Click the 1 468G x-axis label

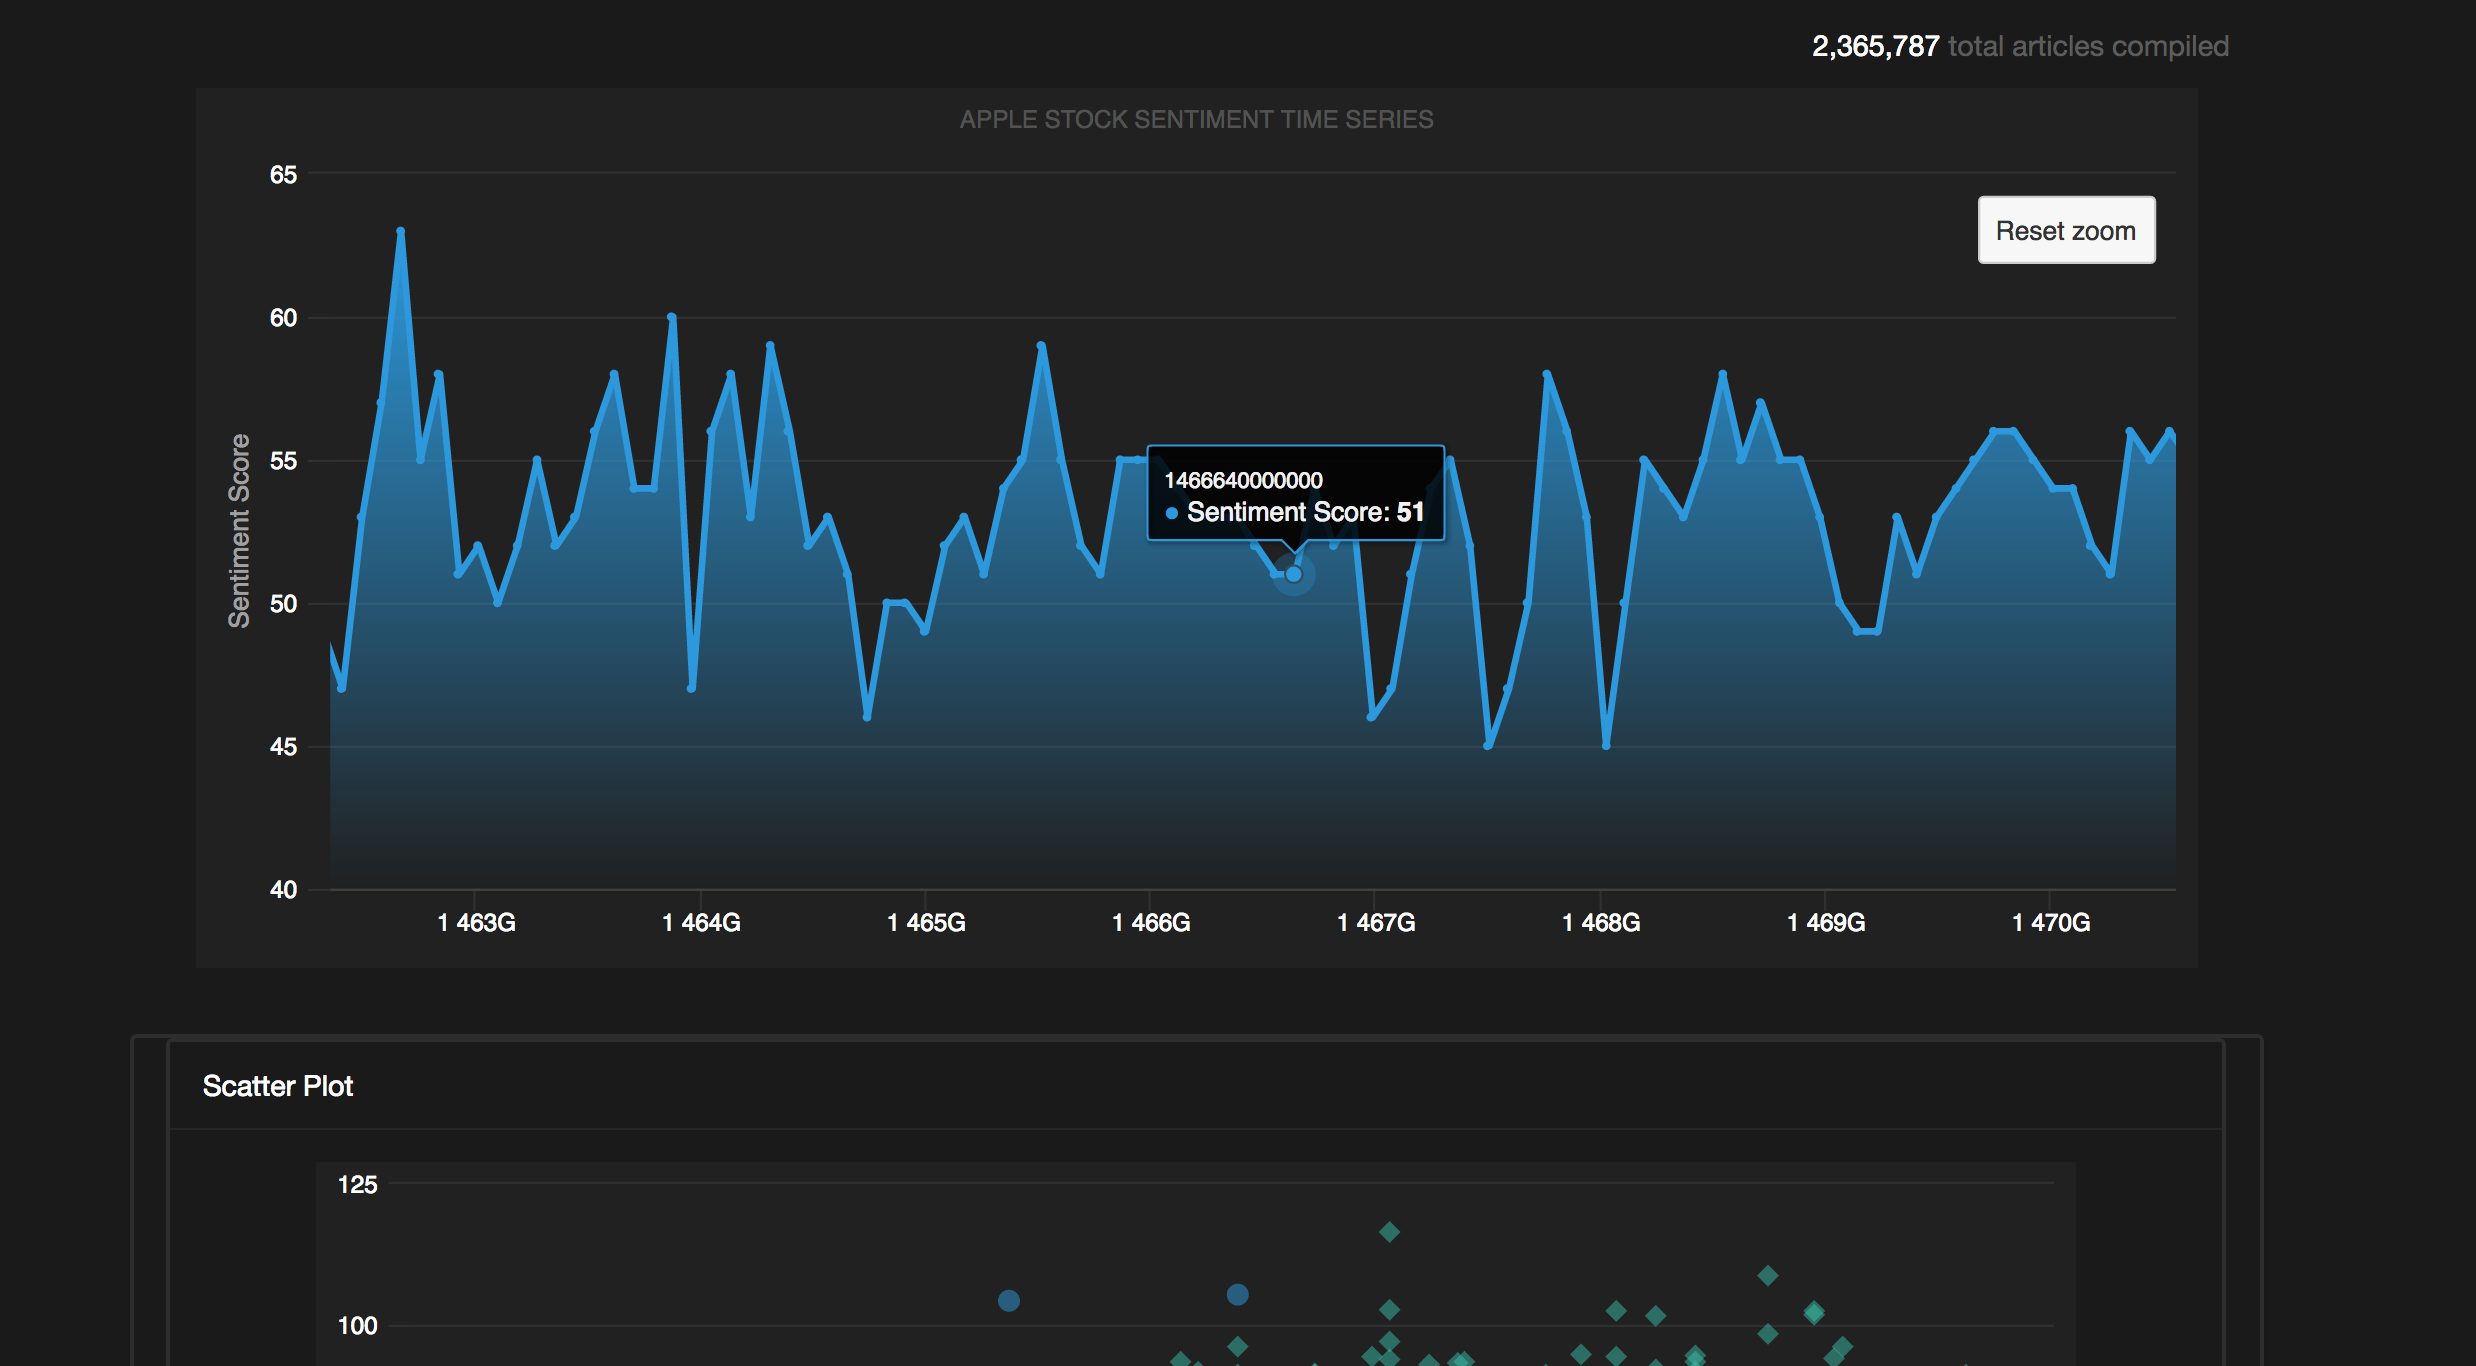click(x=1601, y=922)
